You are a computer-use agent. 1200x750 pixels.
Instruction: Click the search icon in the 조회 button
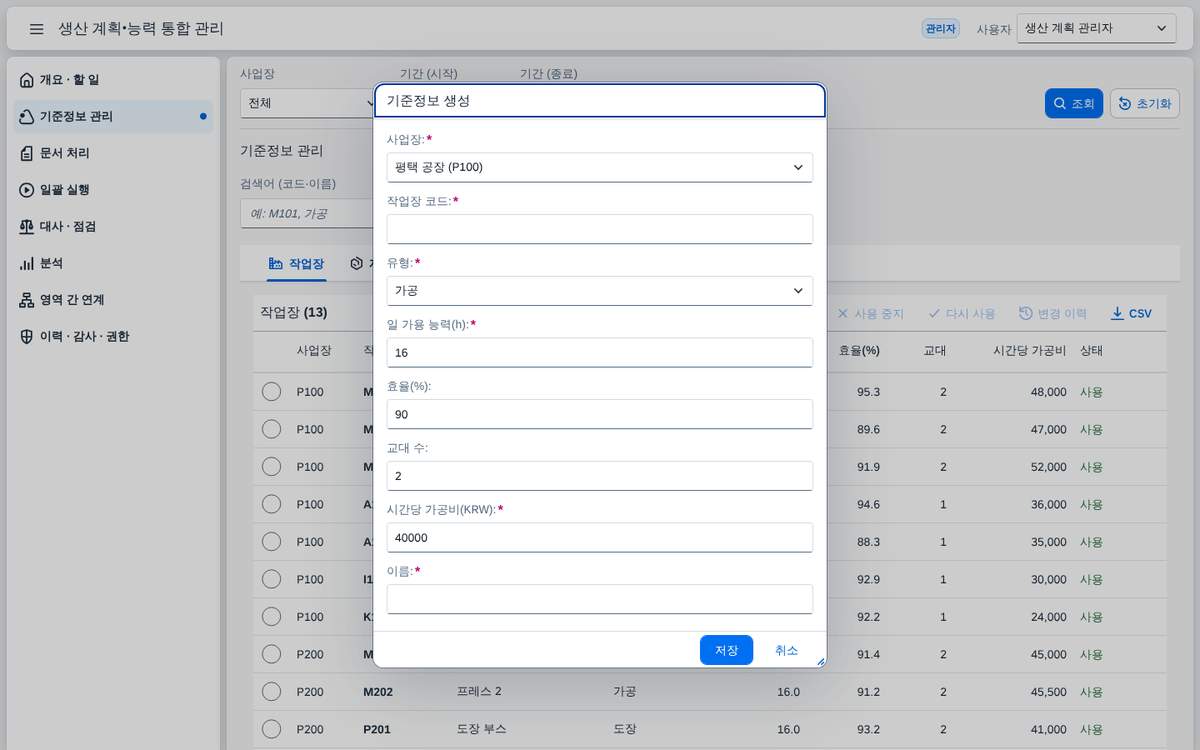tap(1060, 104)
